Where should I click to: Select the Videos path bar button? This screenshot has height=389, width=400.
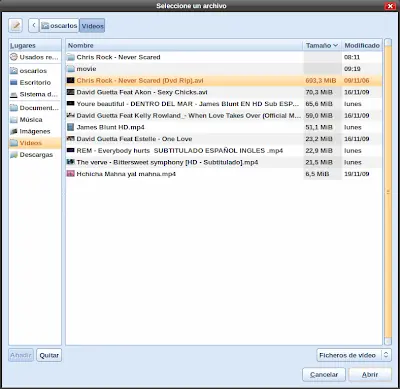92,25
